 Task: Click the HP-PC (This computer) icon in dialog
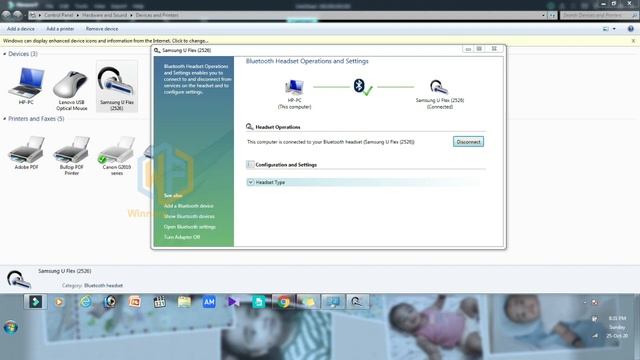tap(294, 87)
